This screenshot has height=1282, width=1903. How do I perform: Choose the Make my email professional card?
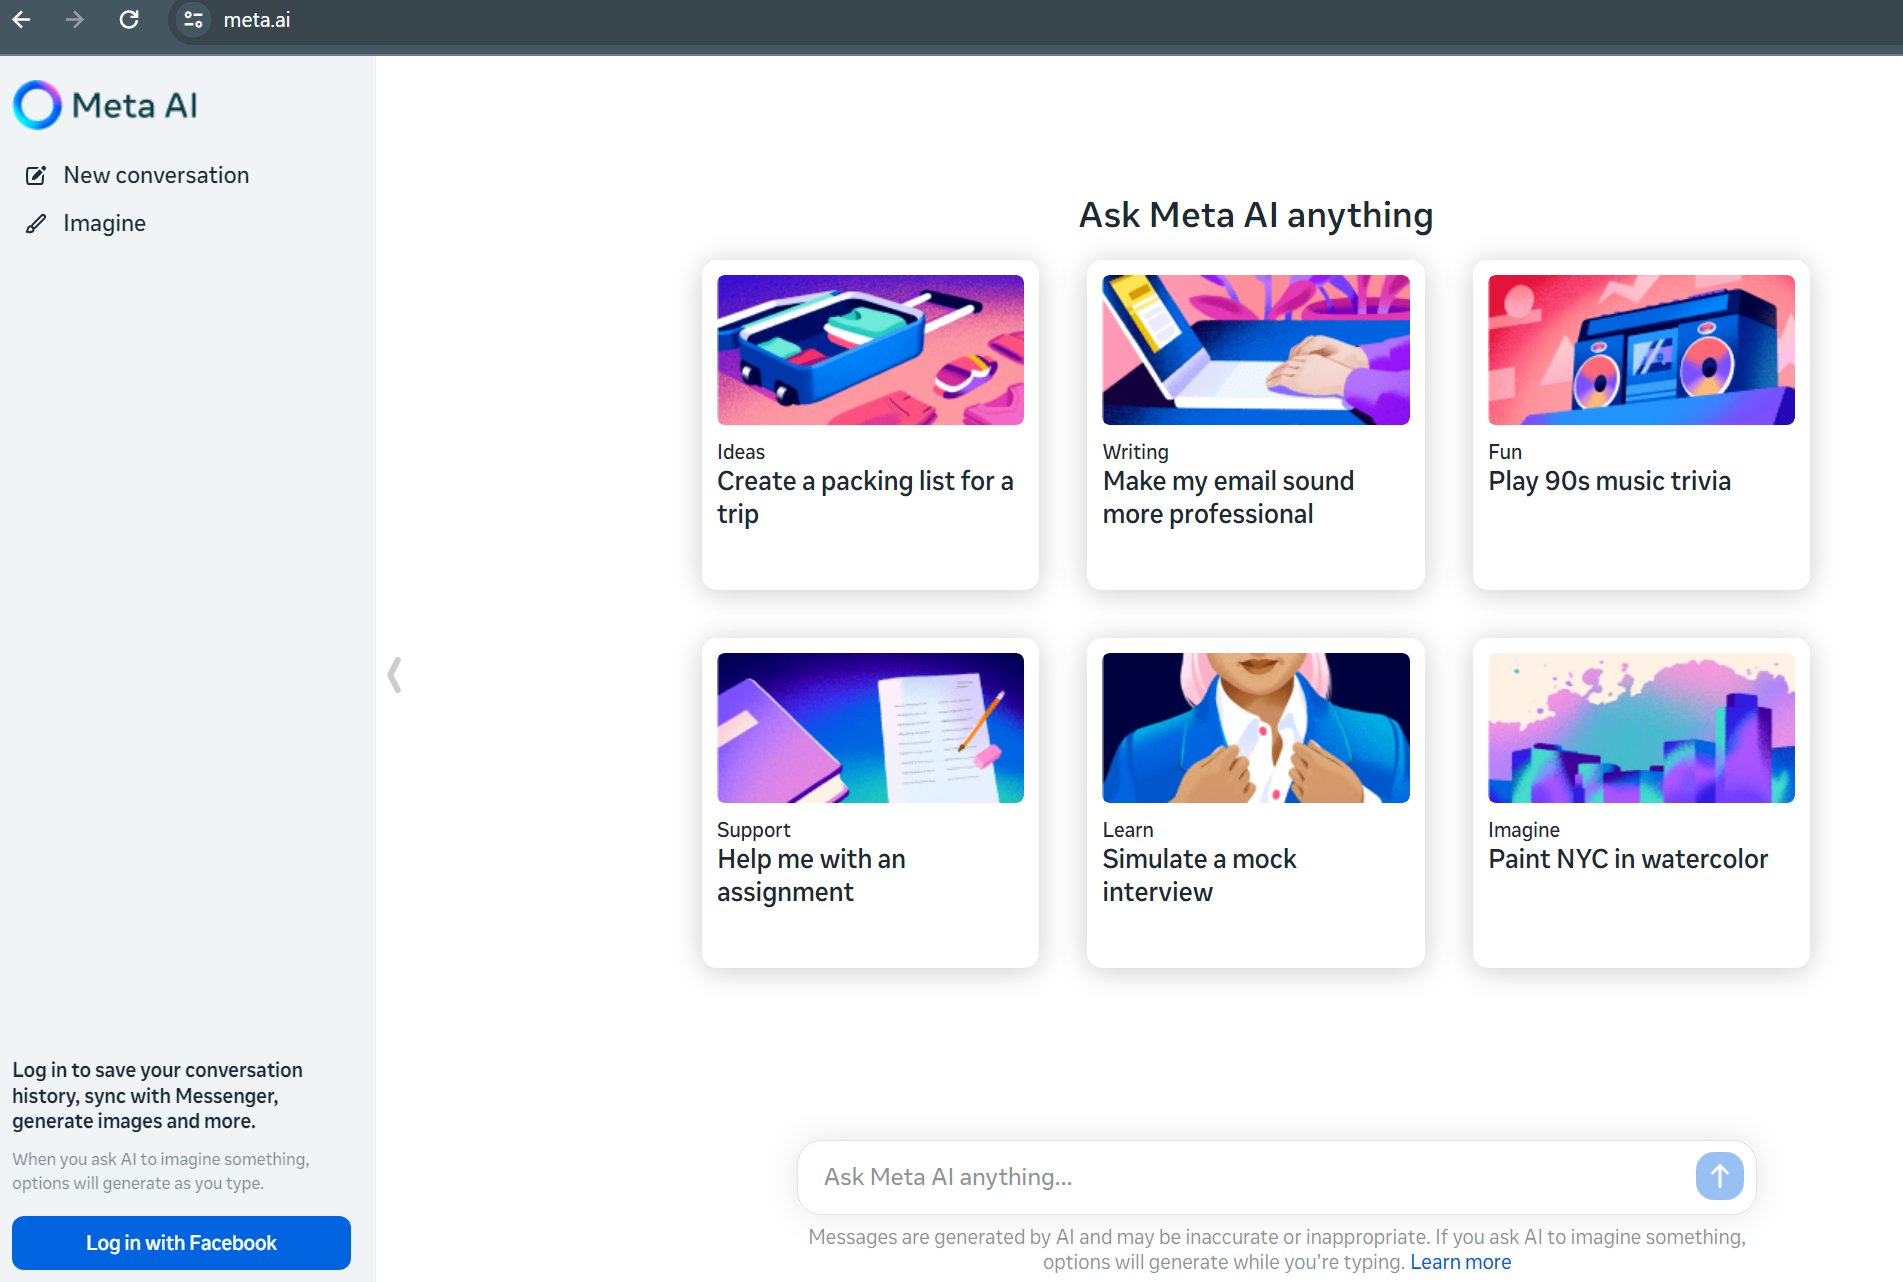1255,425
